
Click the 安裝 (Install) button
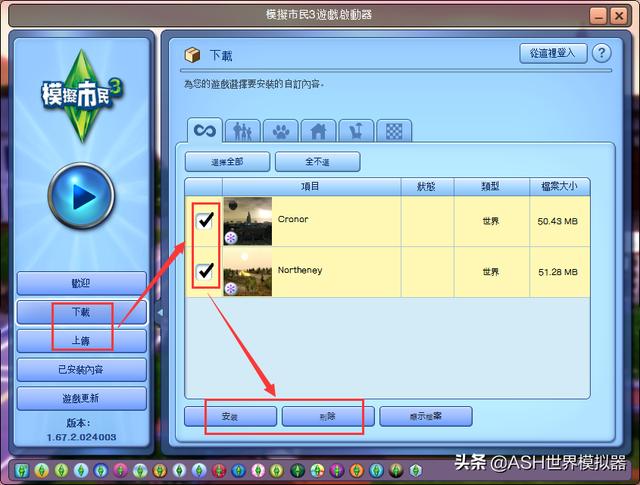coord(230,416)
